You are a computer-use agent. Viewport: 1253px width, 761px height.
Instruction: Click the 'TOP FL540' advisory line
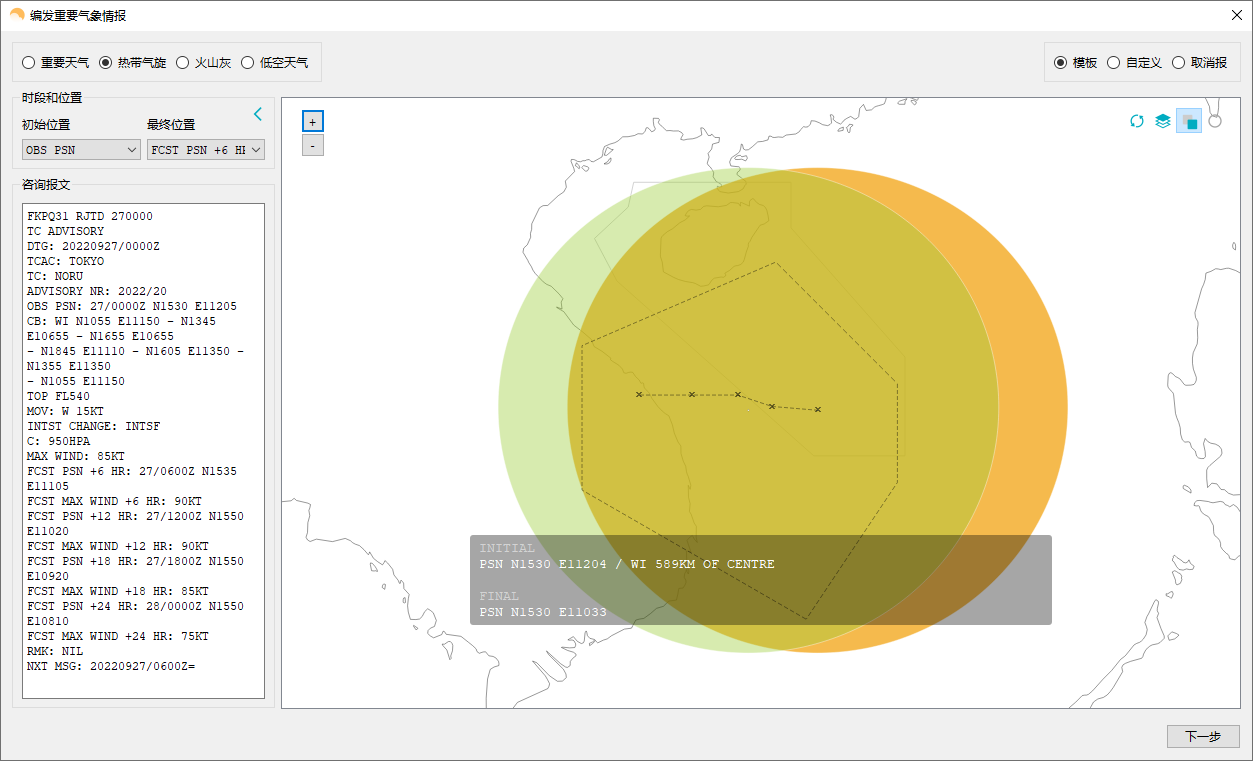coord(58,396)
